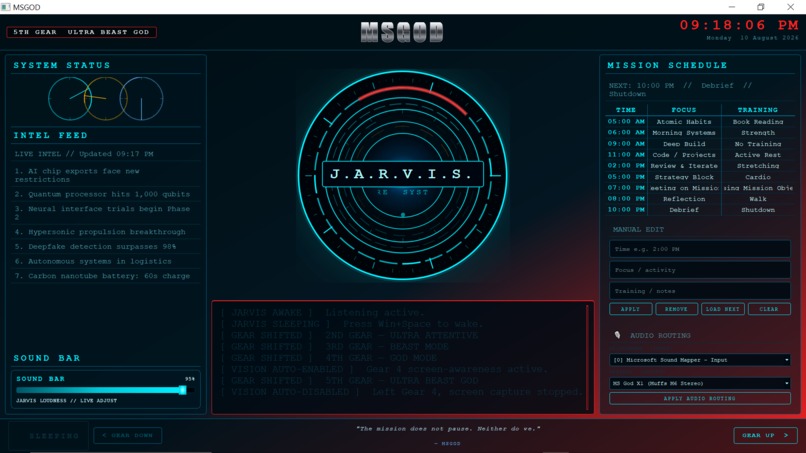Open the Microsoft Sound Mapper input dropdown
This screenshot has height=453, width=806.
[x=700, y=360]
